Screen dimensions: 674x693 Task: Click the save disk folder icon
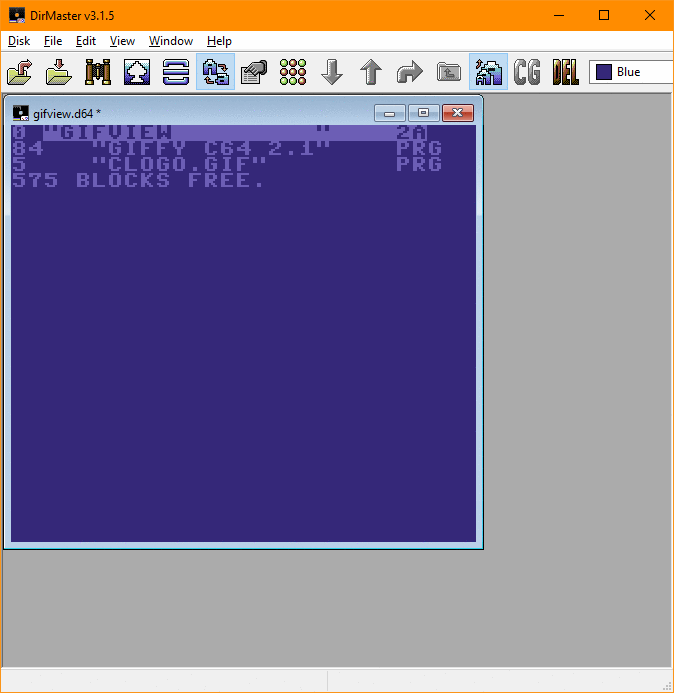point(59,72)
